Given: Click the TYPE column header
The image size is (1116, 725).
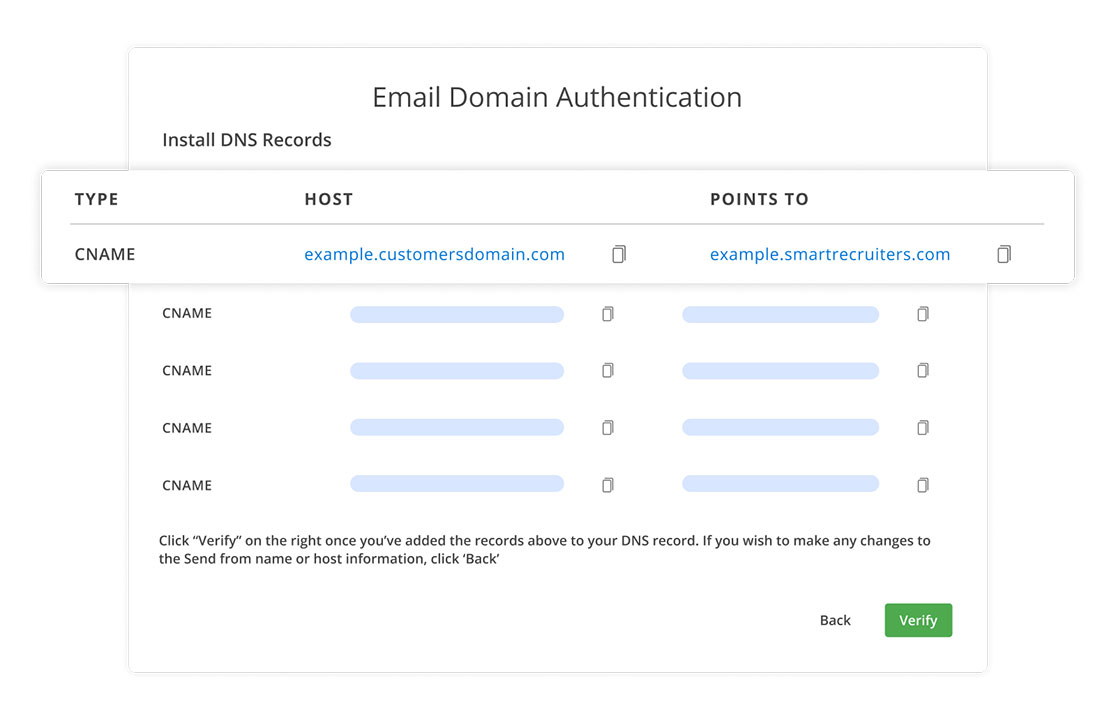Looking at the screenshot, I should point(96,199).
